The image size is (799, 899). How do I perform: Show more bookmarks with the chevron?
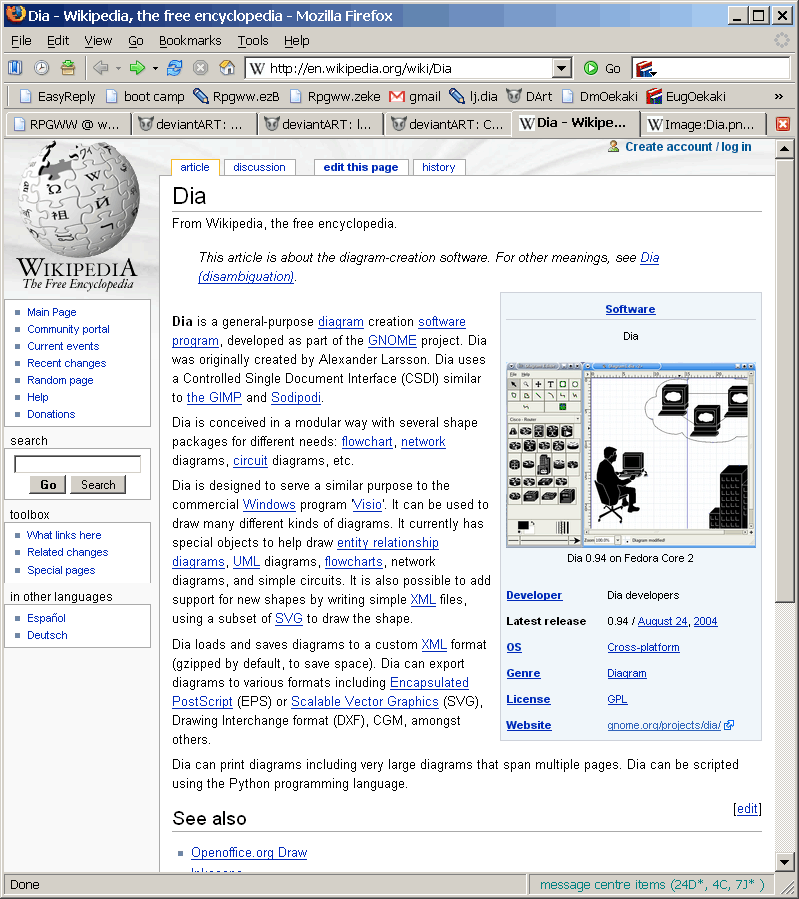pyautogui.click(x=778, y=96)
